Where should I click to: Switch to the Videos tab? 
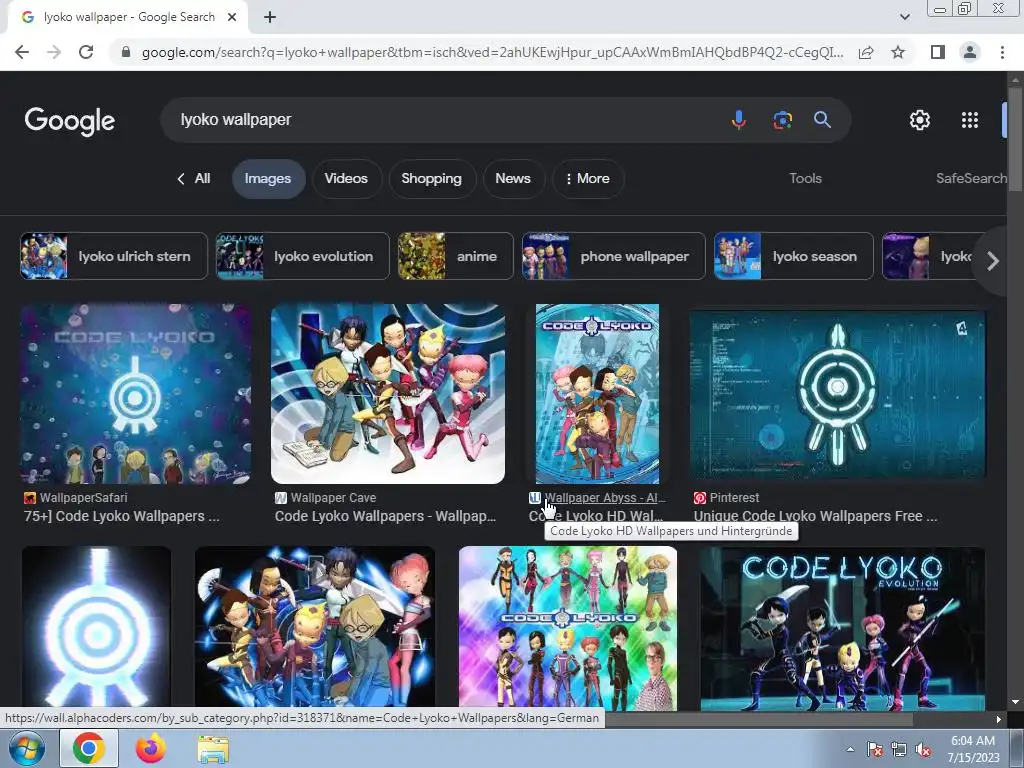tap(346, 179)
